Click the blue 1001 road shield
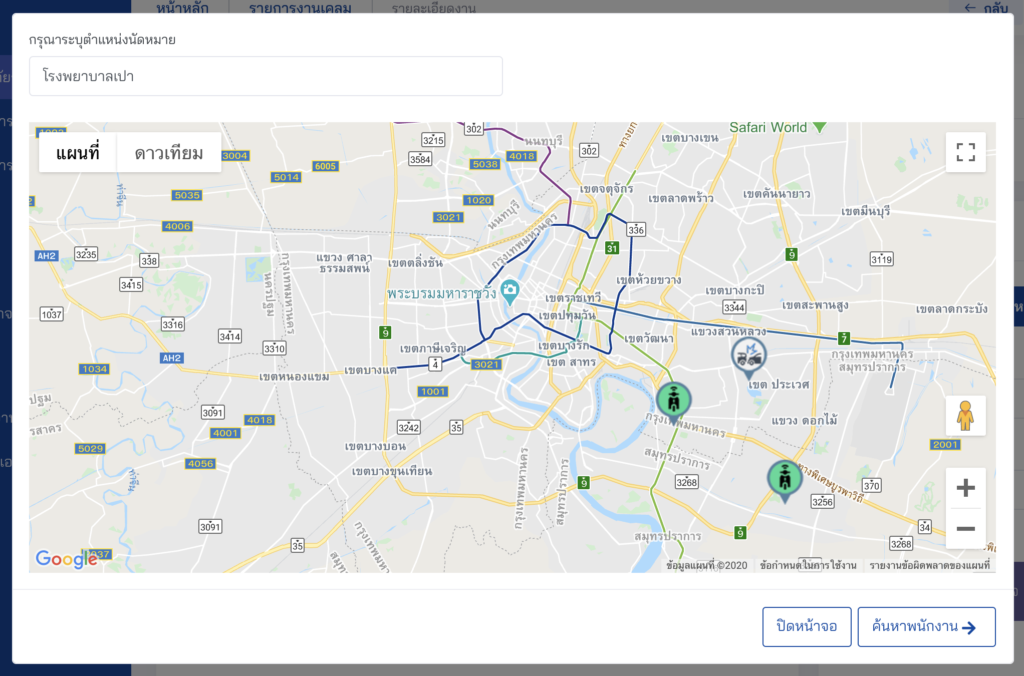The image size is (1024, 676). tap(432, 391)
